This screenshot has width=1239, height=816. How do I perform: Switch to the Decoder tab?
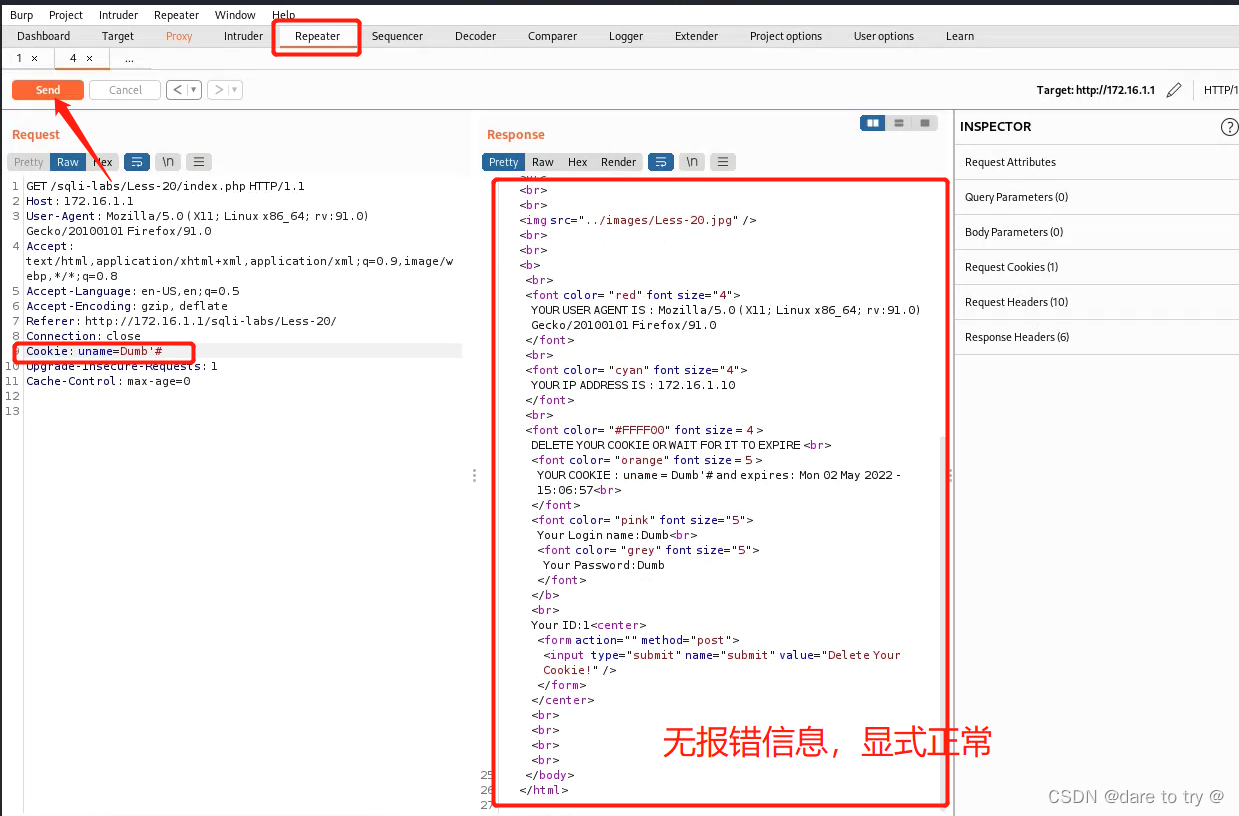[475, 36]
